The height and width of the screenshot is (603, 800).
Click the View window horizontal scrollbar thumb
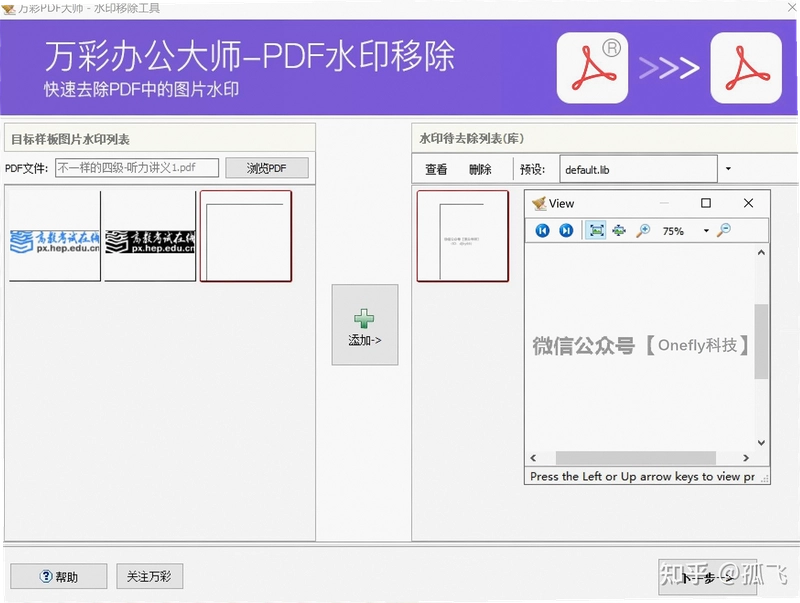pos(635,458)
